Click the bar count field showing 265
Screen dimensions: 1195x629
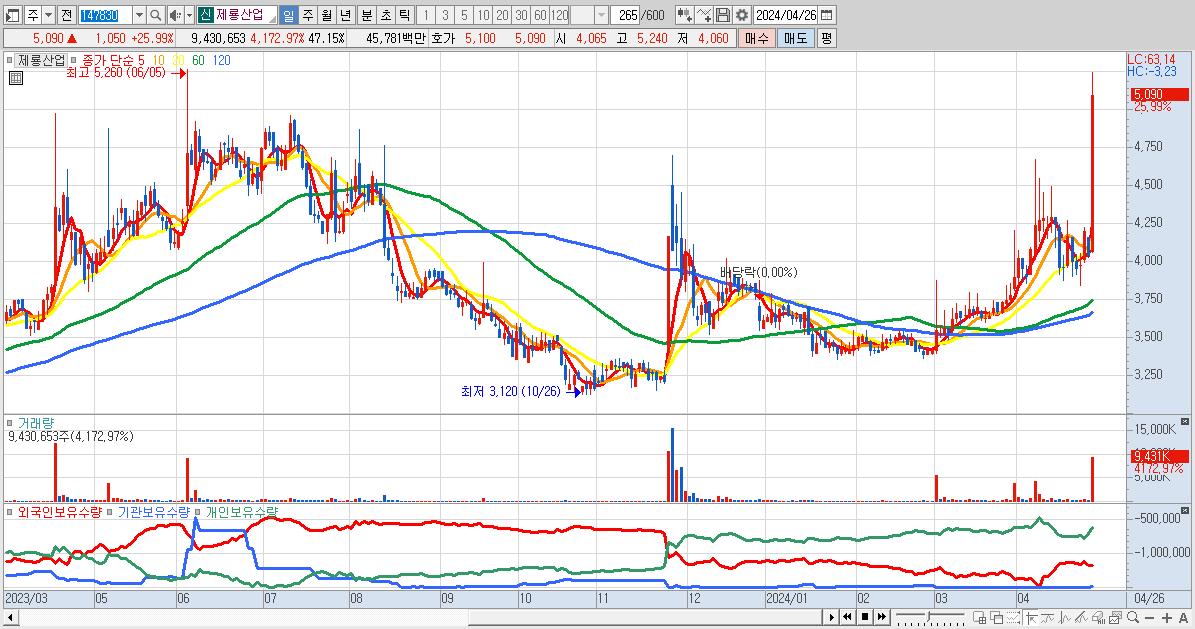[627, 14]
